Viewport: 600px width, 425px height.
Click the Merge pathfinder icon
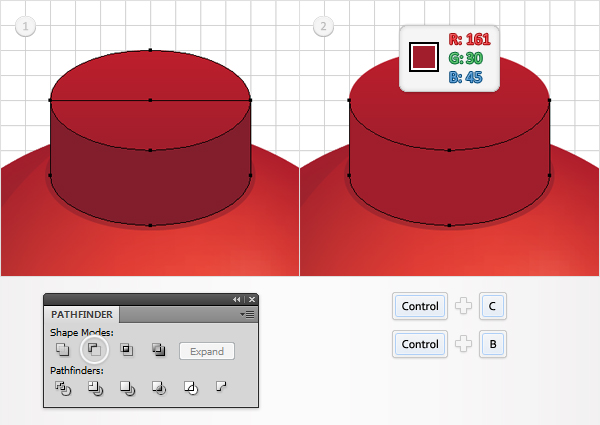point(127,388)
